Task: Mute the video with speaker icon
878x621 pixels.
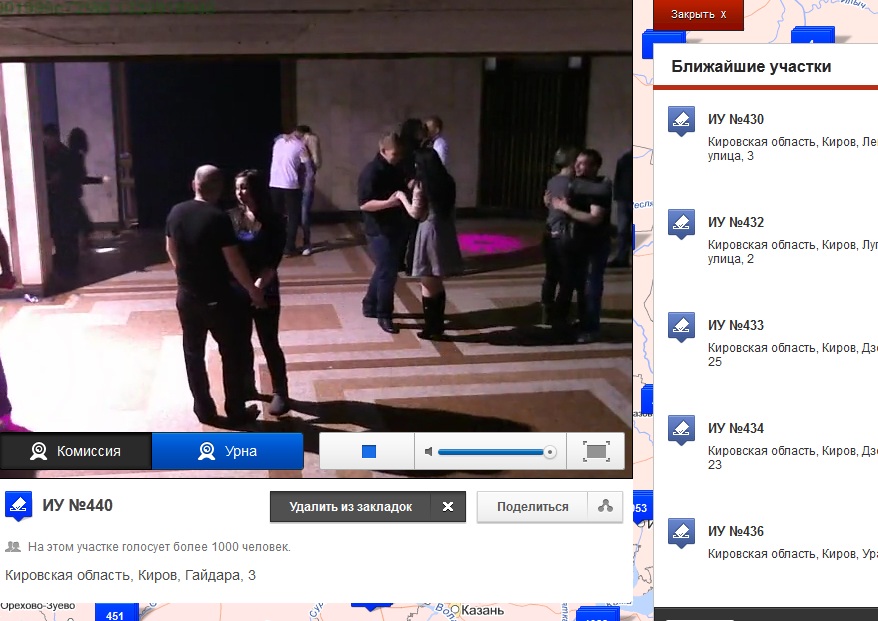Action: (428, 451)
